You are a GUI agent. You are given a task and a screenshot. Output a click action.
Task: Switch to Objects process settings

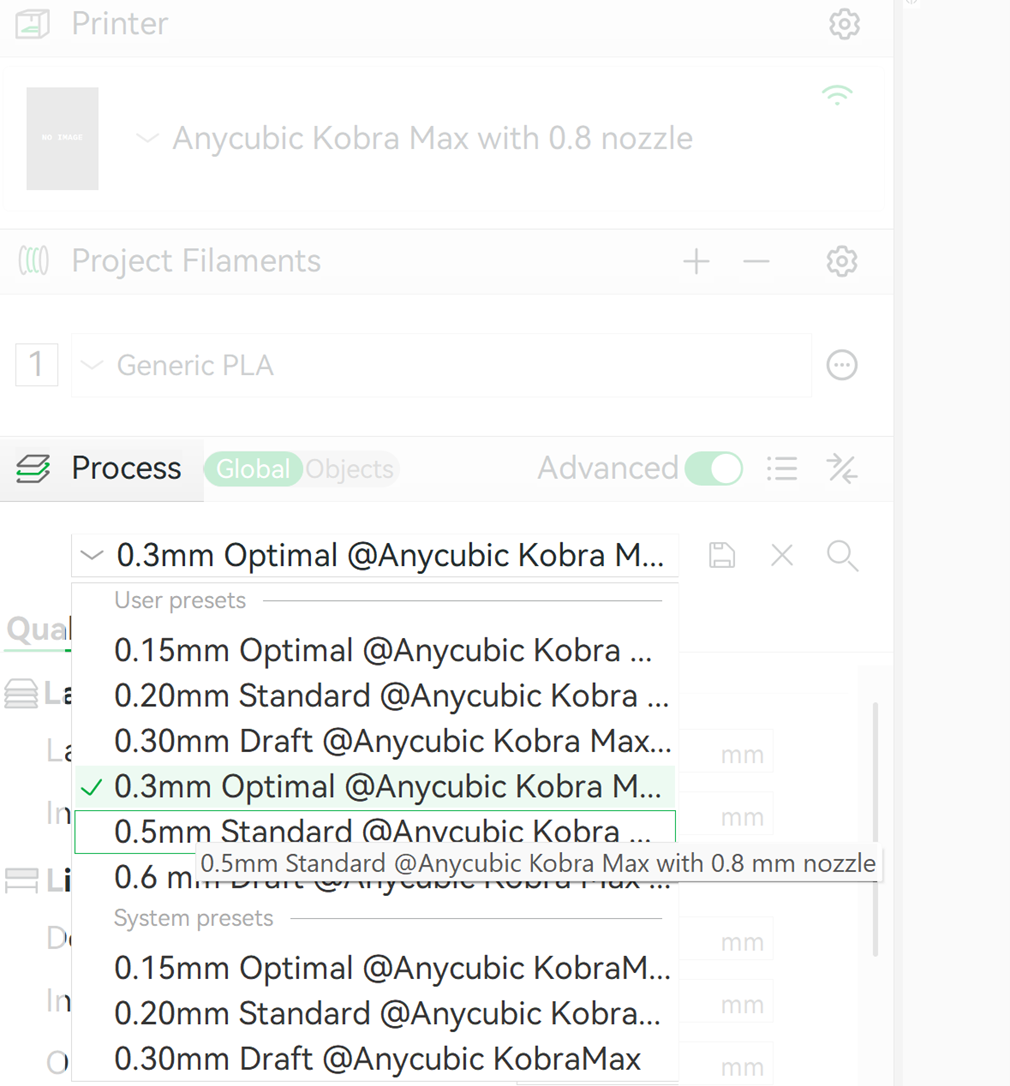pyautogui.click(x=349, y=469)
